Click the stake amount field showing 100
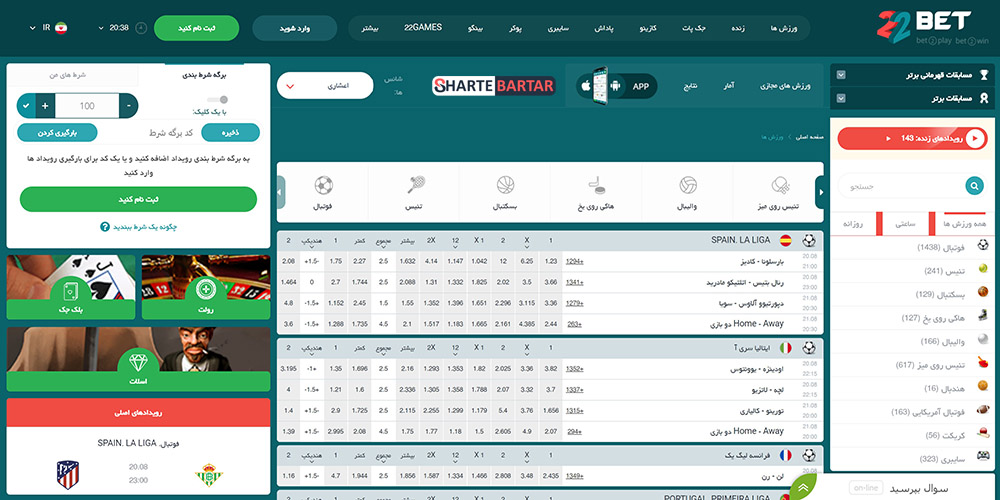1000x500 pixels. click(87, 106)
